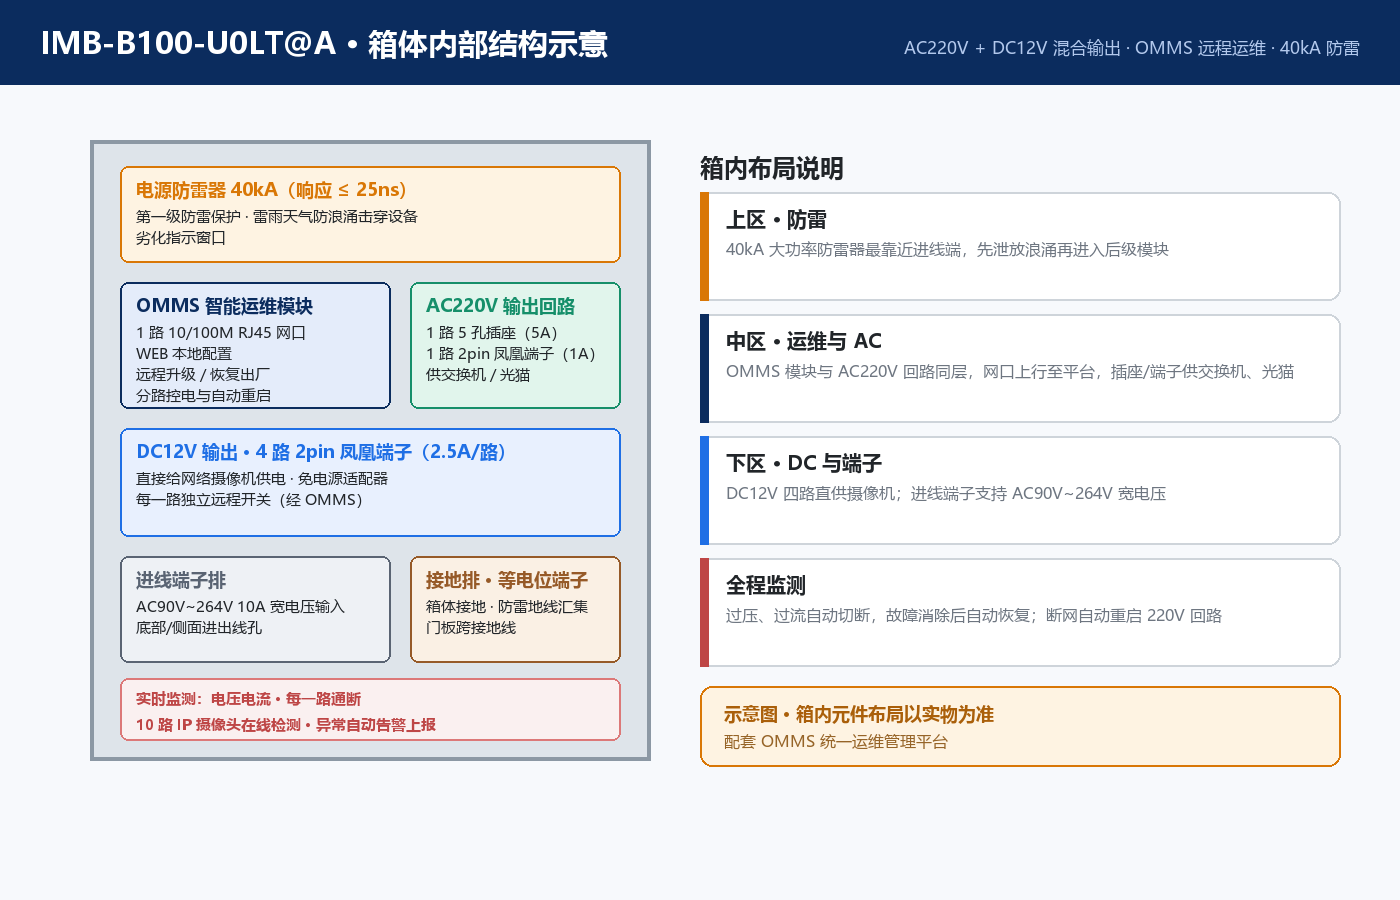The image size is (1400, 900).
Task: Click the line 1 路 2pin 凤凰端子（1A）
Action: pyautogui.click(x=511, y=354)
